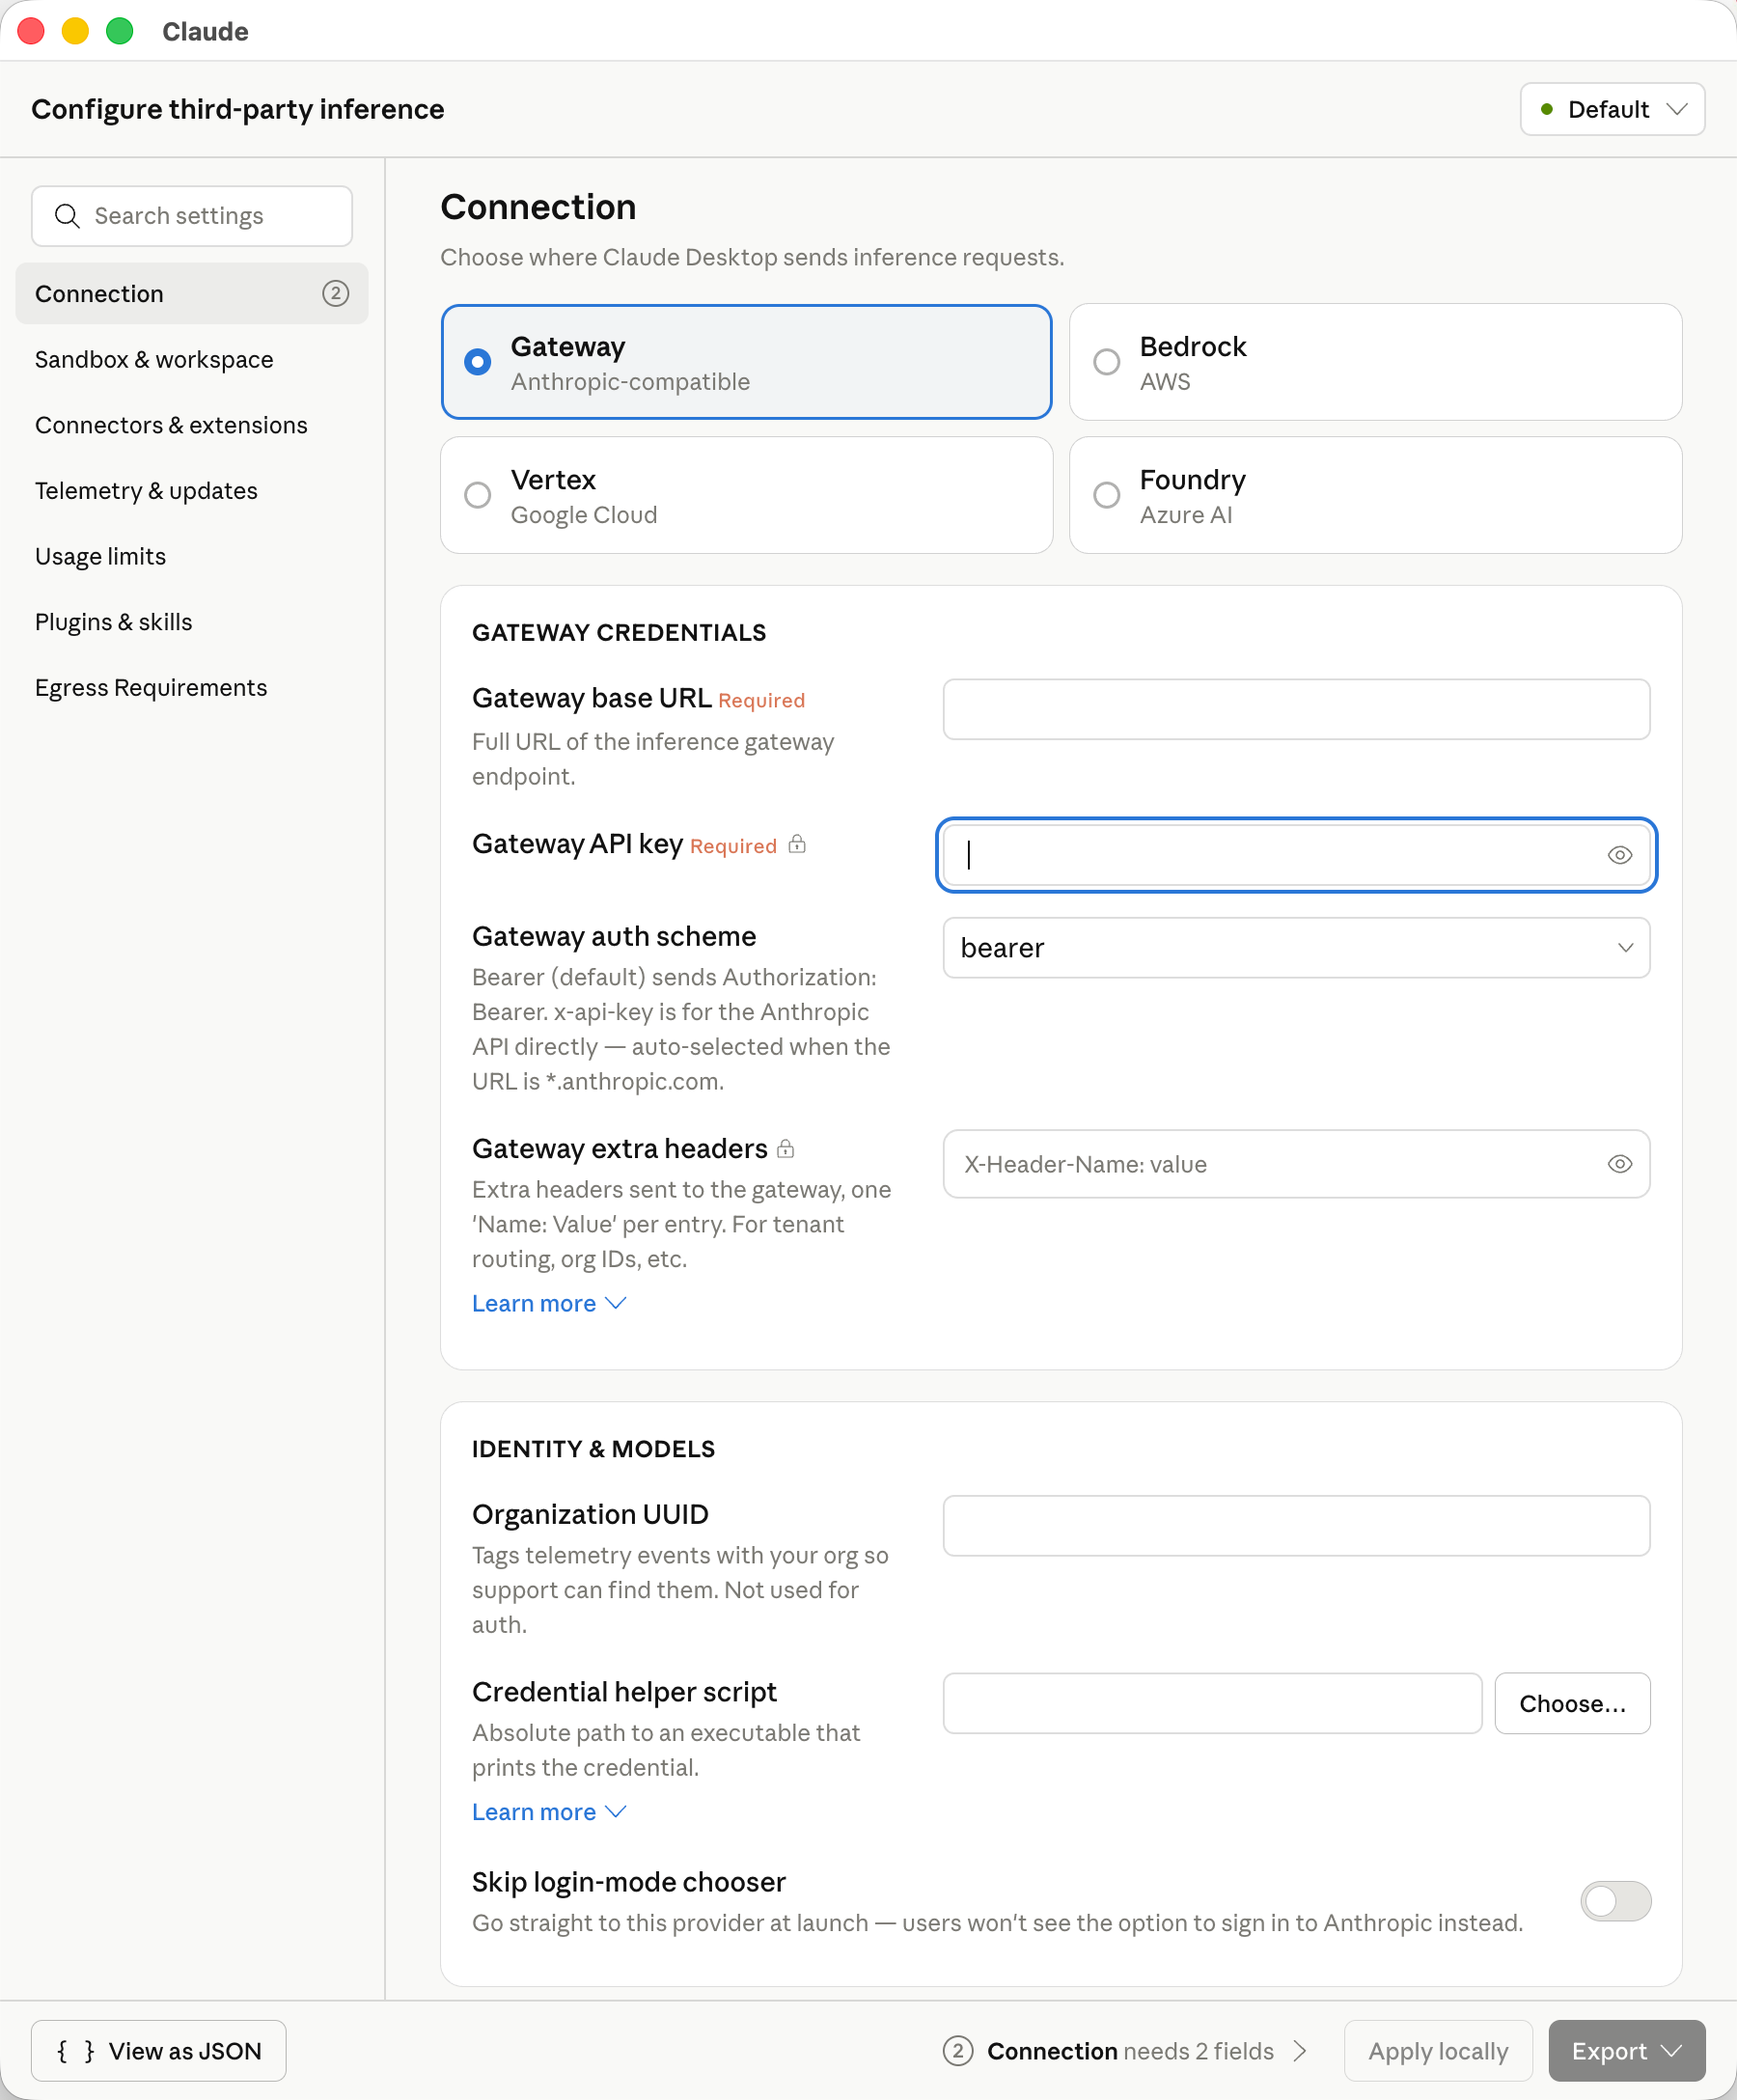
Task: Click the curly braces icon in View as JSON
Action: 76,2051
